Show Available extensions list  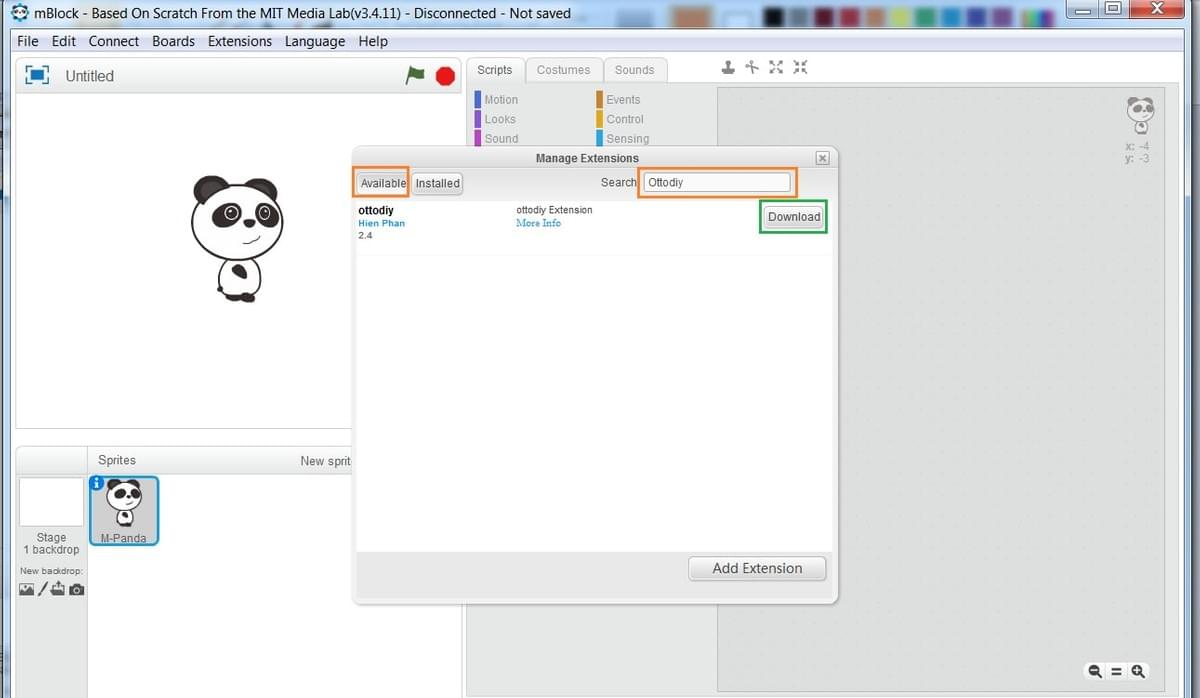click(x=383, y=183)
